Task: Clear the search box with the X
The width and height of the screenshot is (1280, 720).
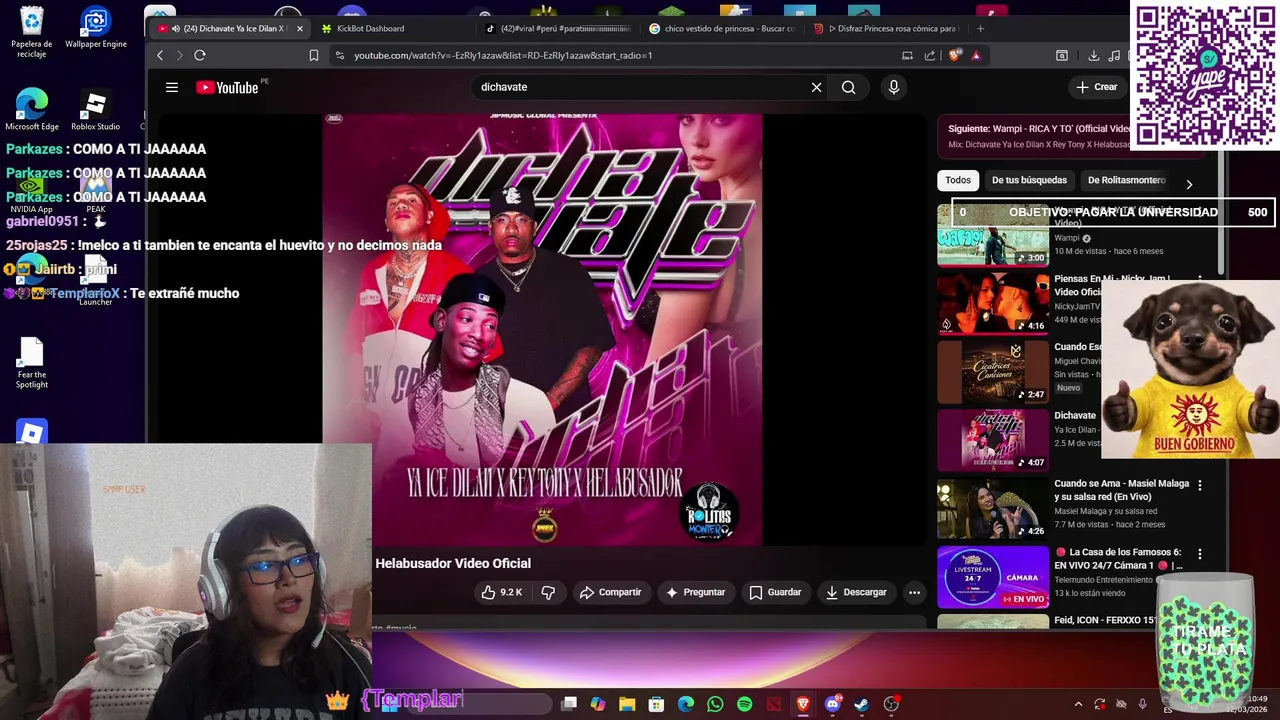Action: click(816, 87)
